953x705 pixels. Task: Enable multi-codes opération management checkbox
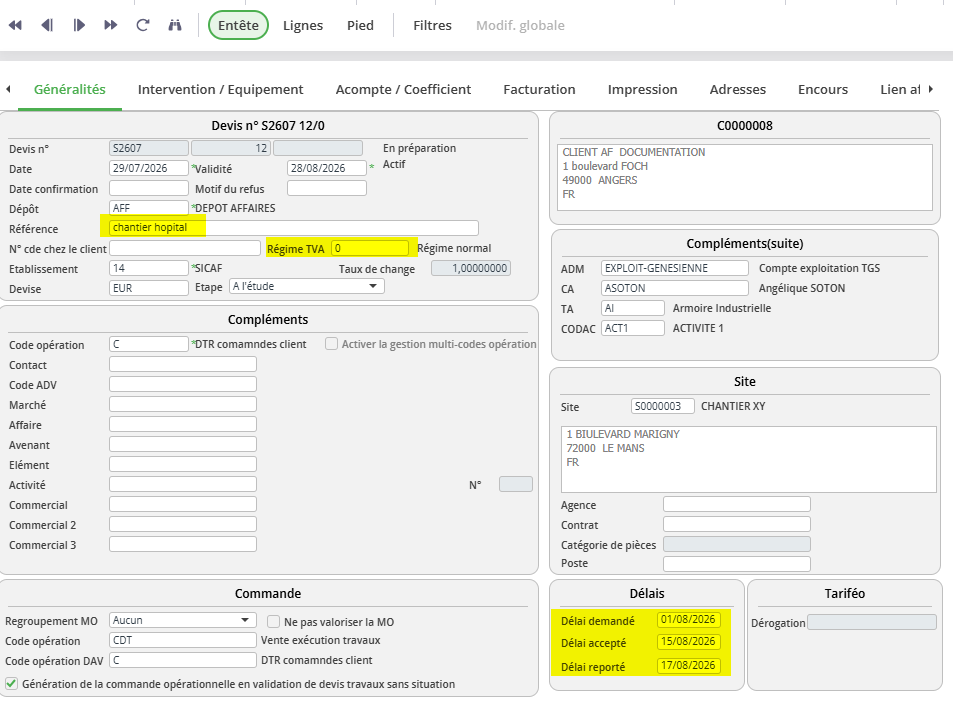[x=331, y=344]
